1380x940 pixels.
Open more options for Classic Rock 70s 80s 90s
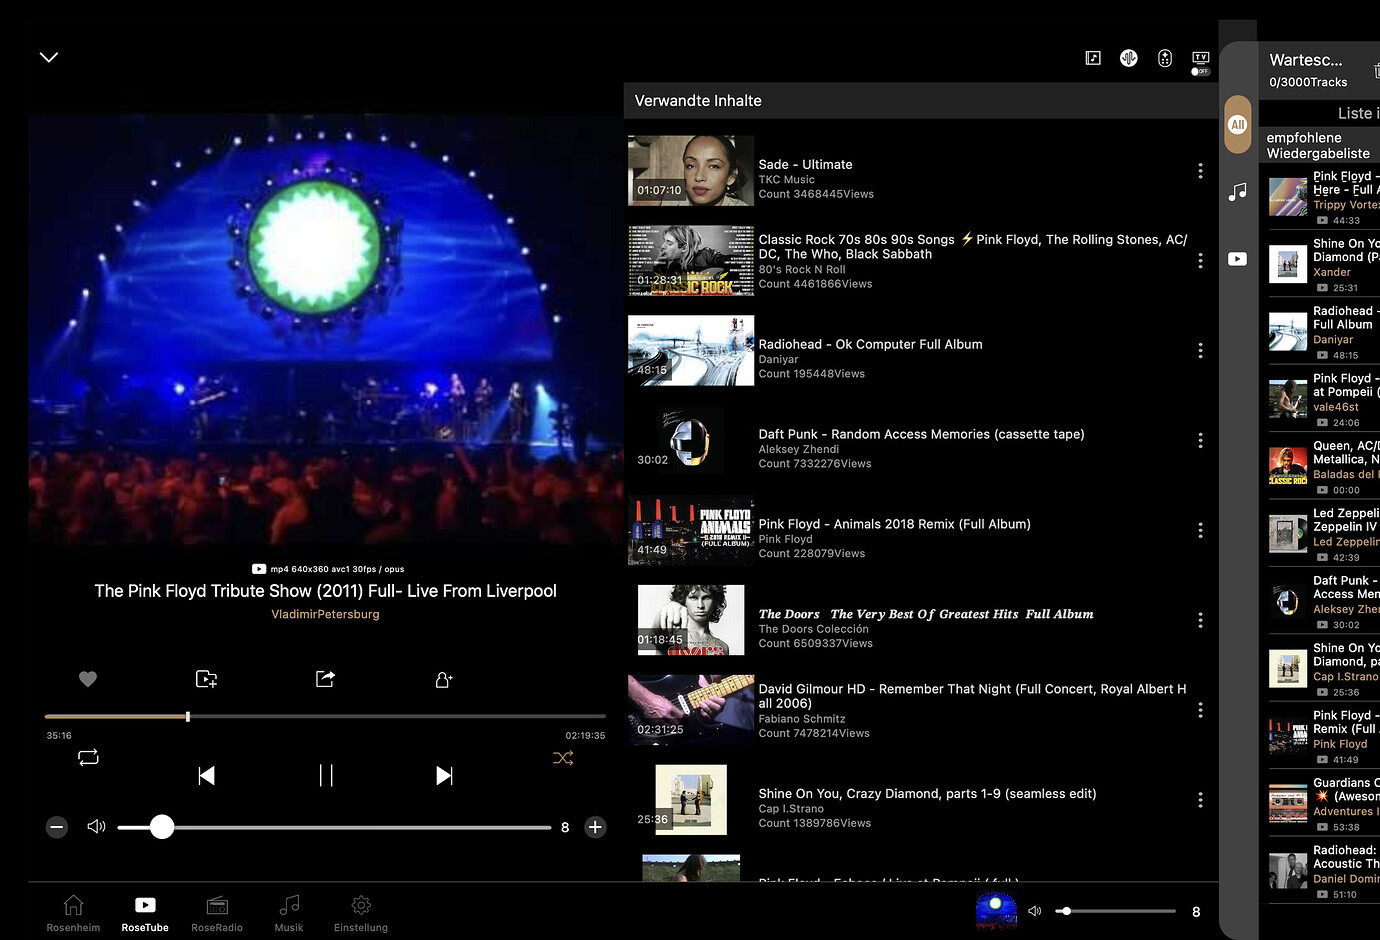coord(1200,261)
